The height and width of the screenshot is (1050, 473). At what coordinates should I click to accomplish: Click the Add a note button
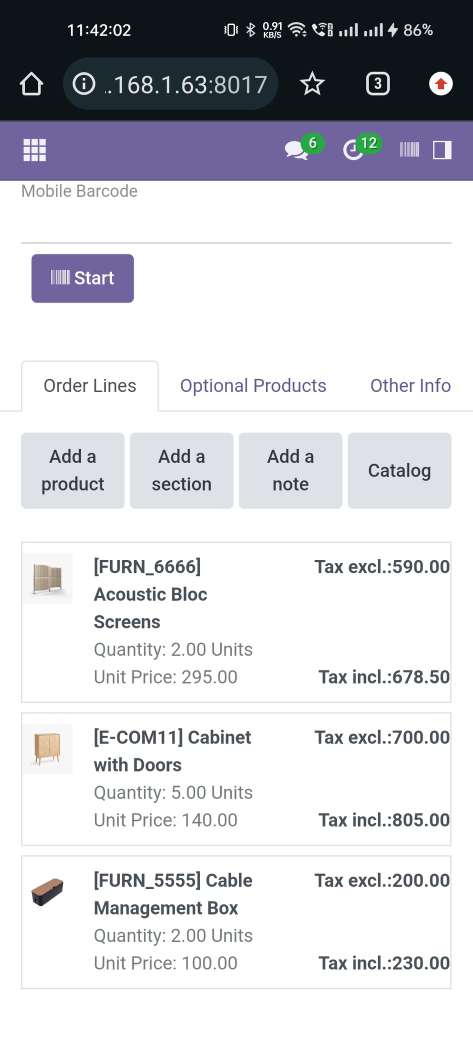[291, 470]
